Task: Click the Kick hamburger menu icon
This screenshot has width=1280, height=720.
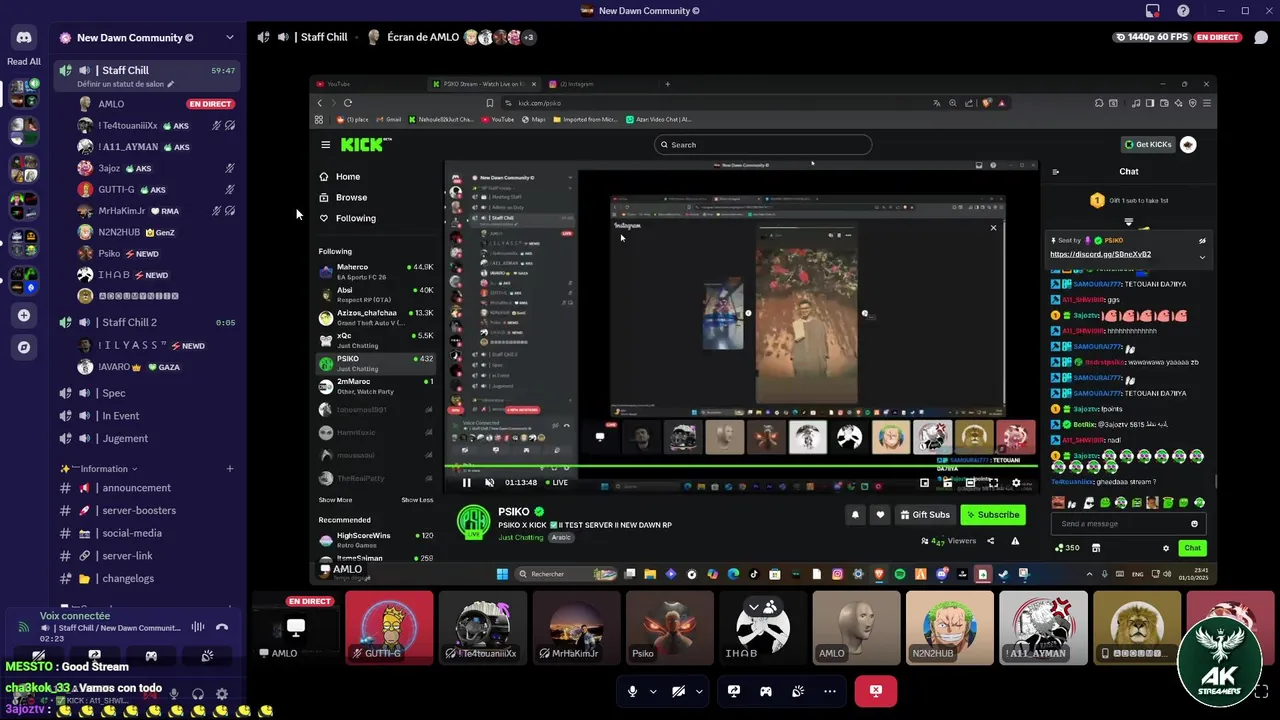Action: pos(325,145)
